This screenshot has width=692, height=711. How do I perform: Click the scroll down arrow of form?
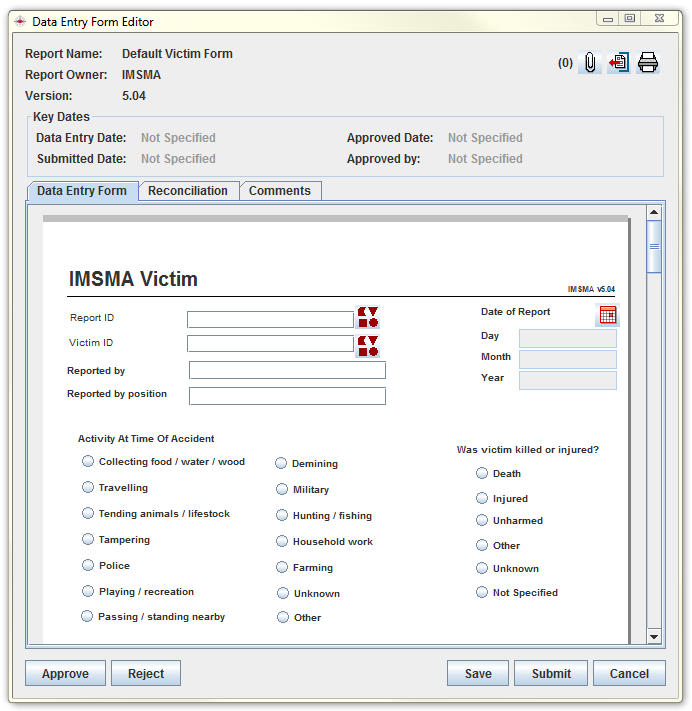pyautogui.click(x=654, y=636)
